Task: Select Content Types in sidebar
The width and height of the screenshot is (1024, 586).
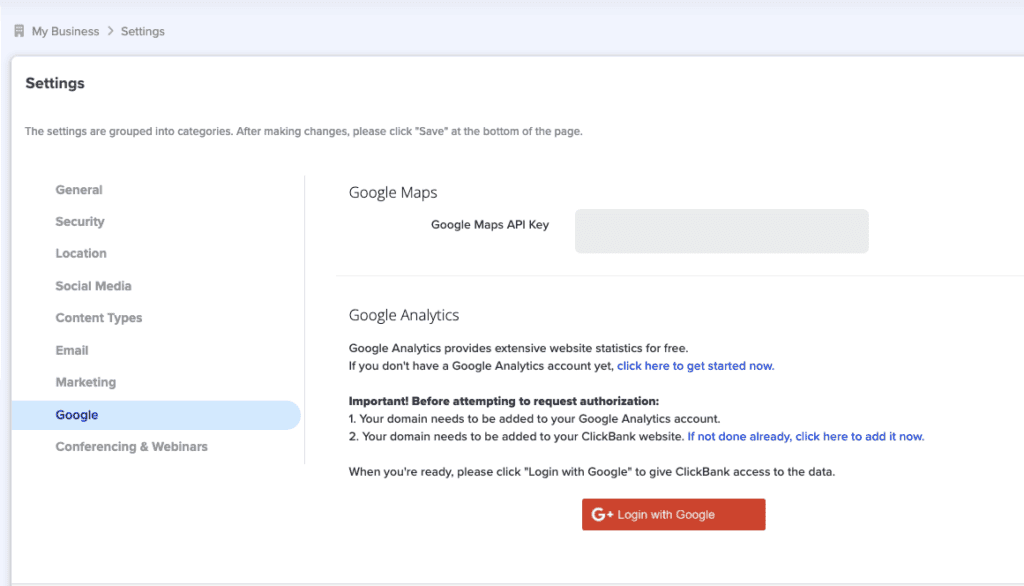Action: 99,318
